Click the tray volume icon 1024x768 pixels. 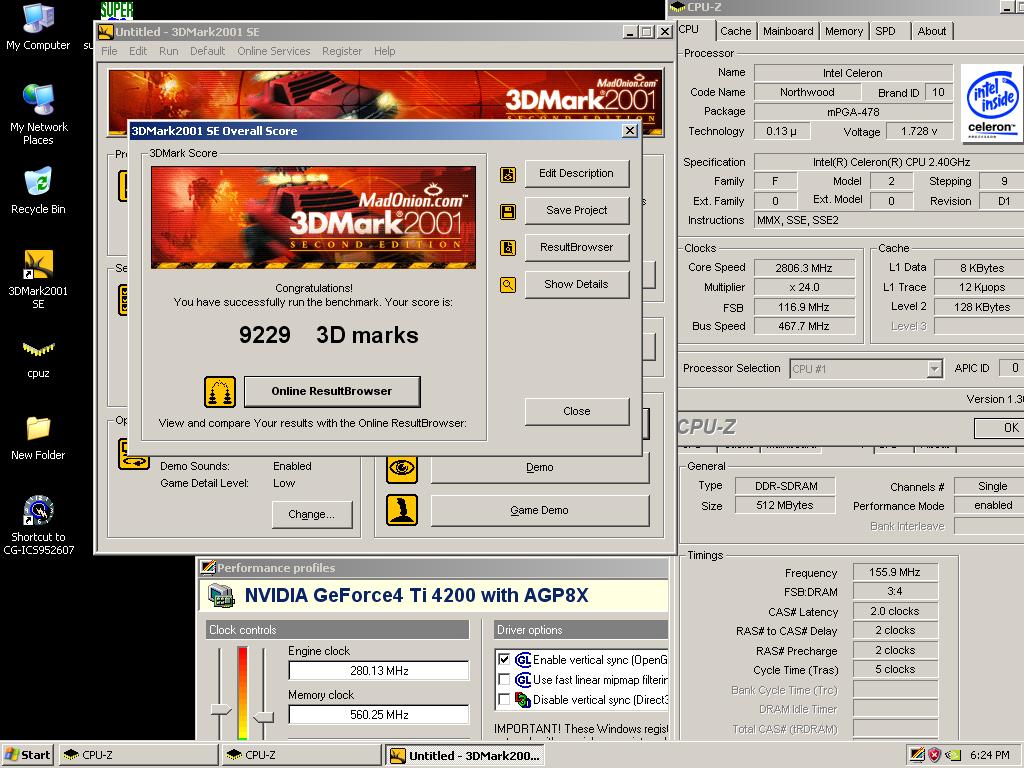click(953, 755)
